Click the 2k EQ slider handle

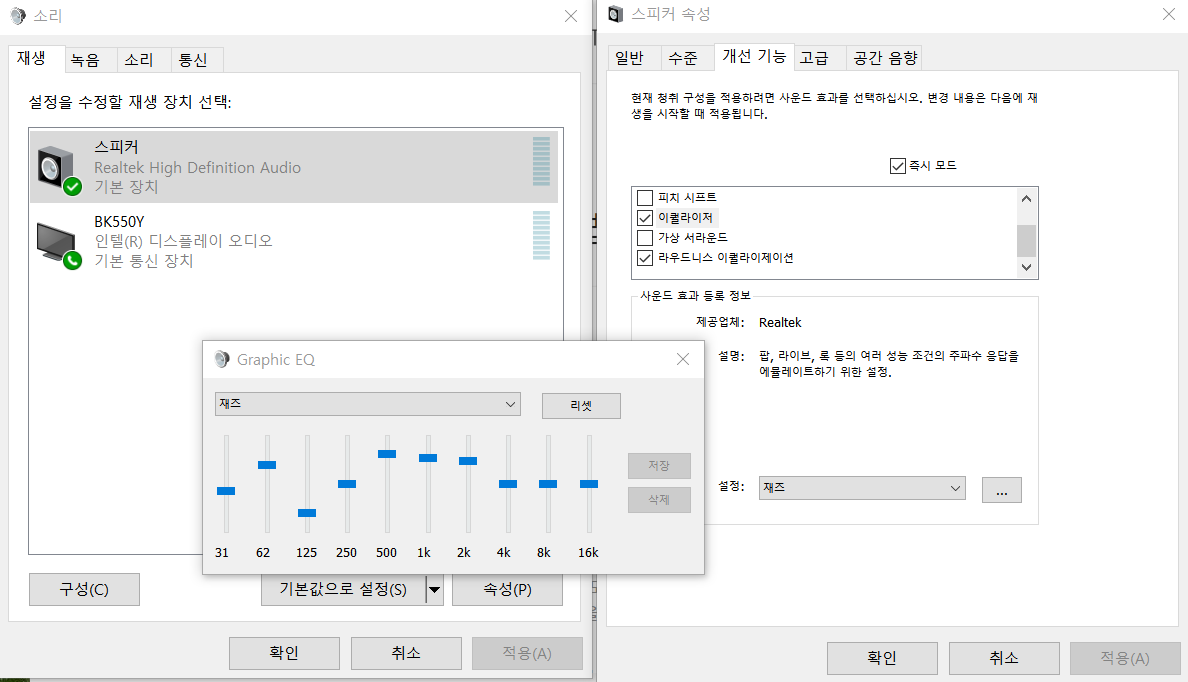coord(468,461)
